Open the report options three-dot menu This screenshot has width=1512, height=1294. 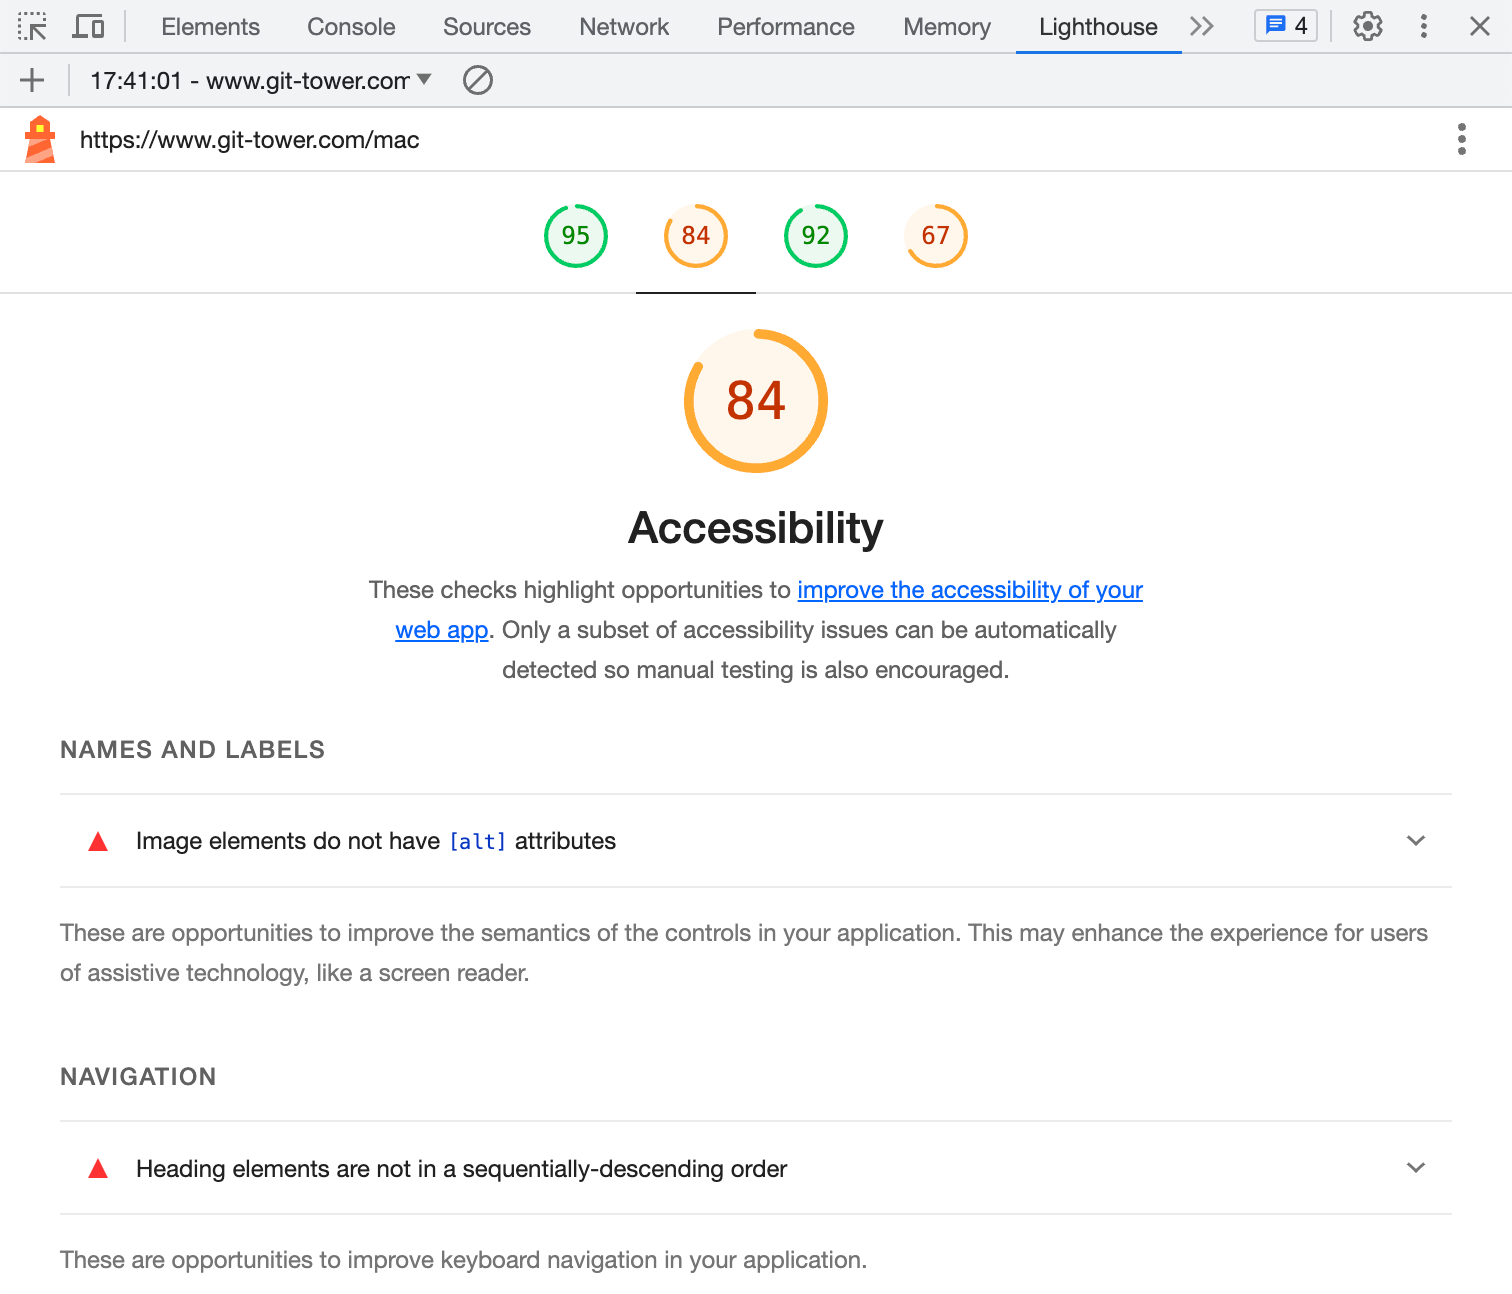click(1462, 139)
